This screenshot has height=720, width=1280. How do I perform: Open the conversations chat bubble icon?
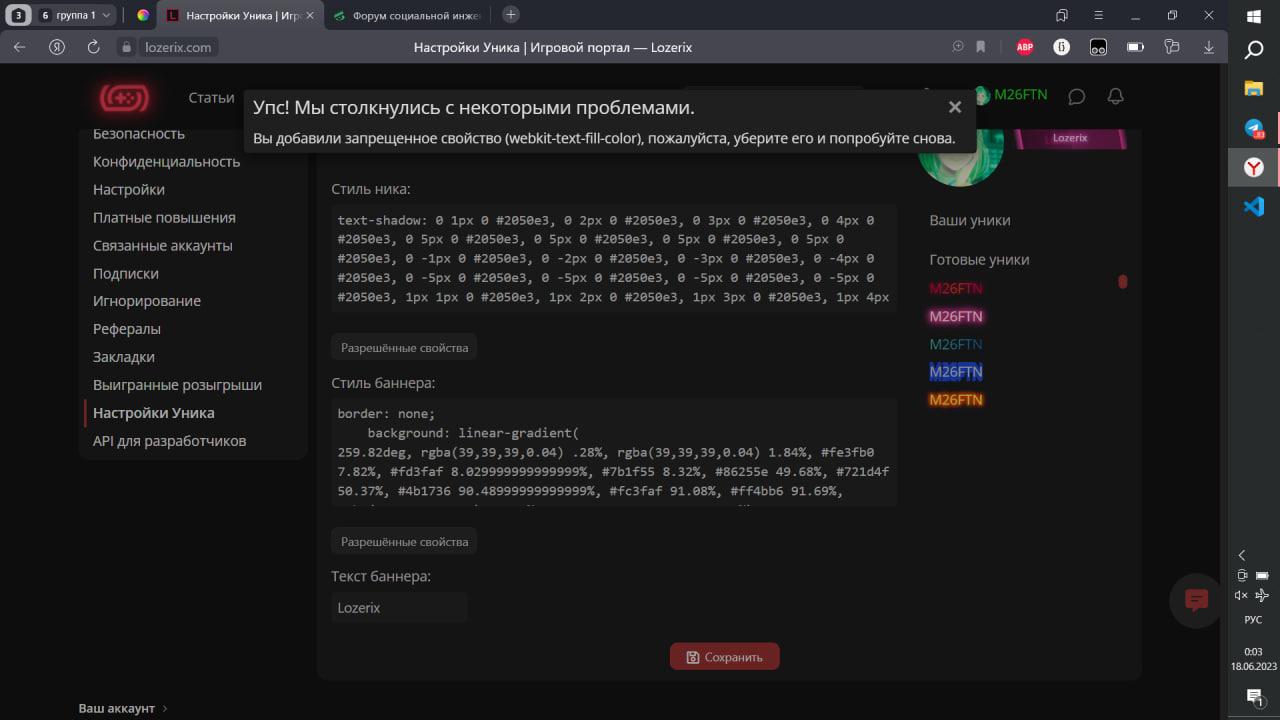pos(1077,96)
